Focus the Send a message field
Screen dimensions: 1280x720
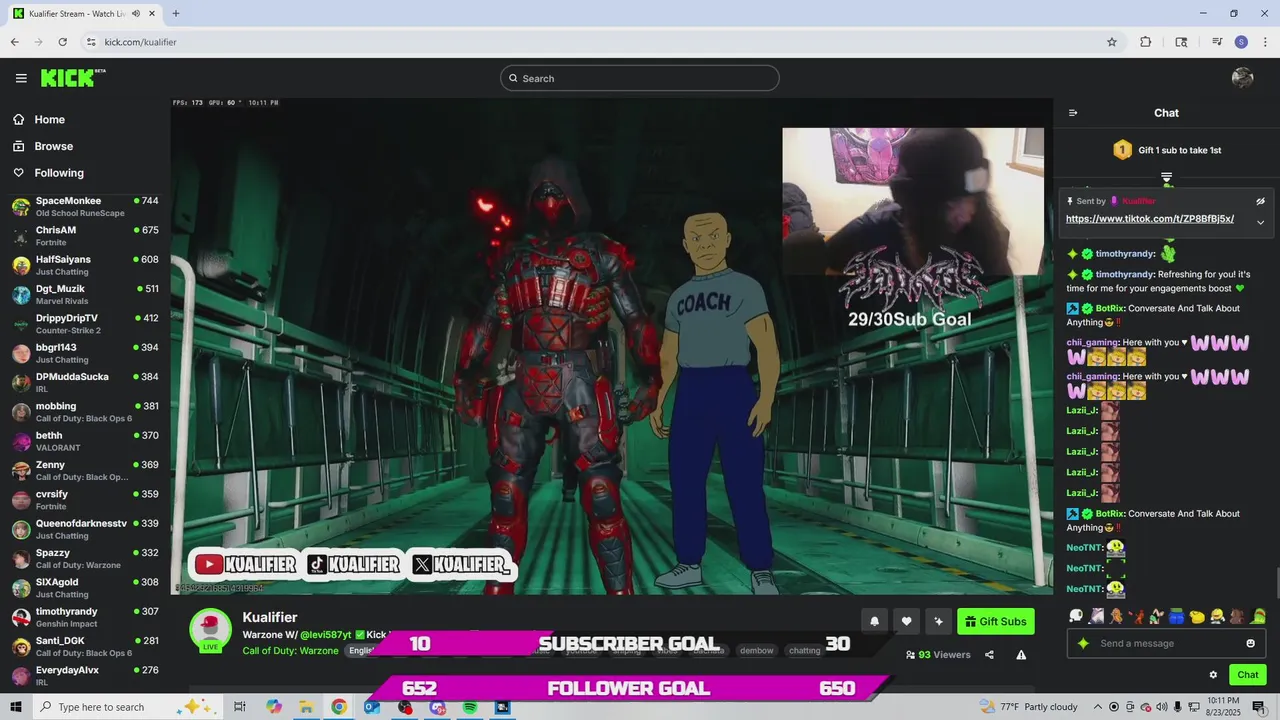(x=1166, y=643)
